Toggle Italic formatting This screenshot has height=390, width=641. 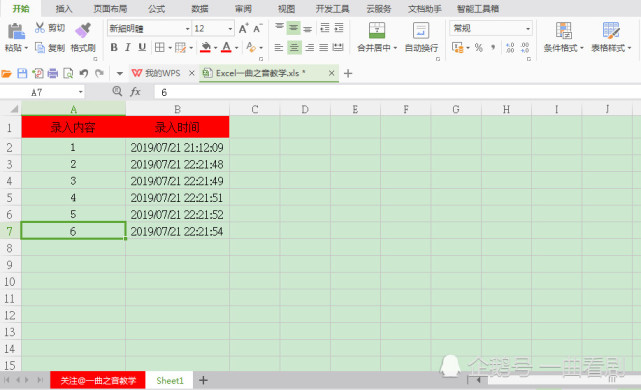[x=128, y=48]
